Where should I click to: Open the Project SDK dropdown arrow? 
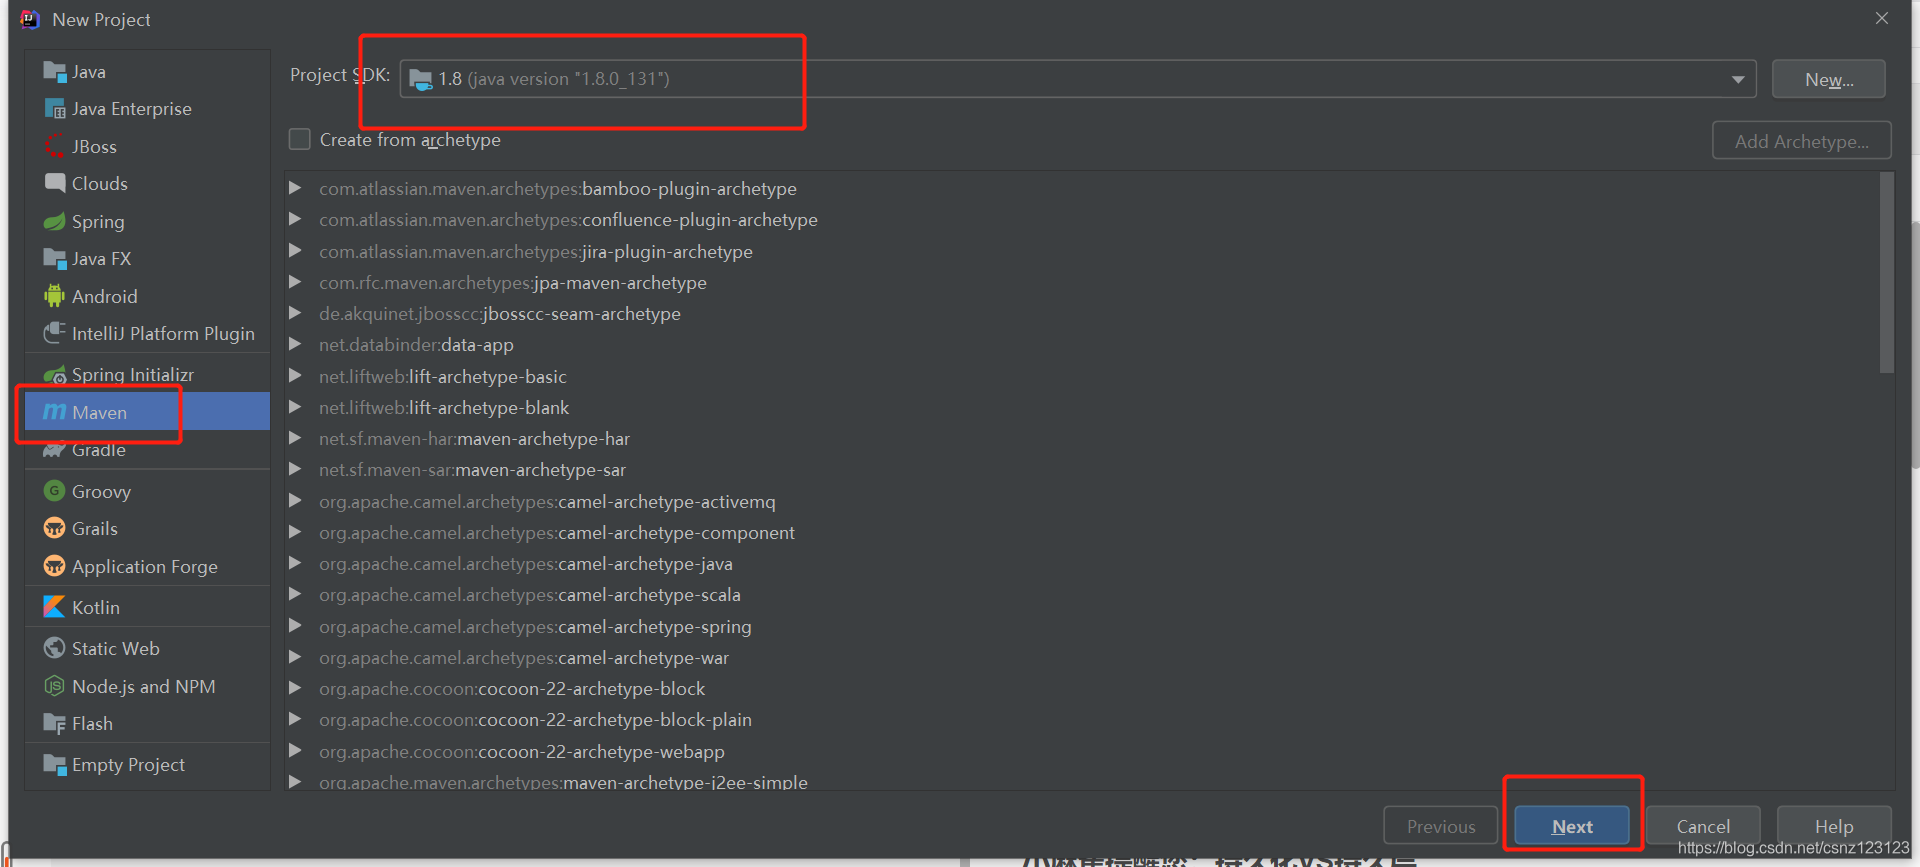click(1738, 79)
